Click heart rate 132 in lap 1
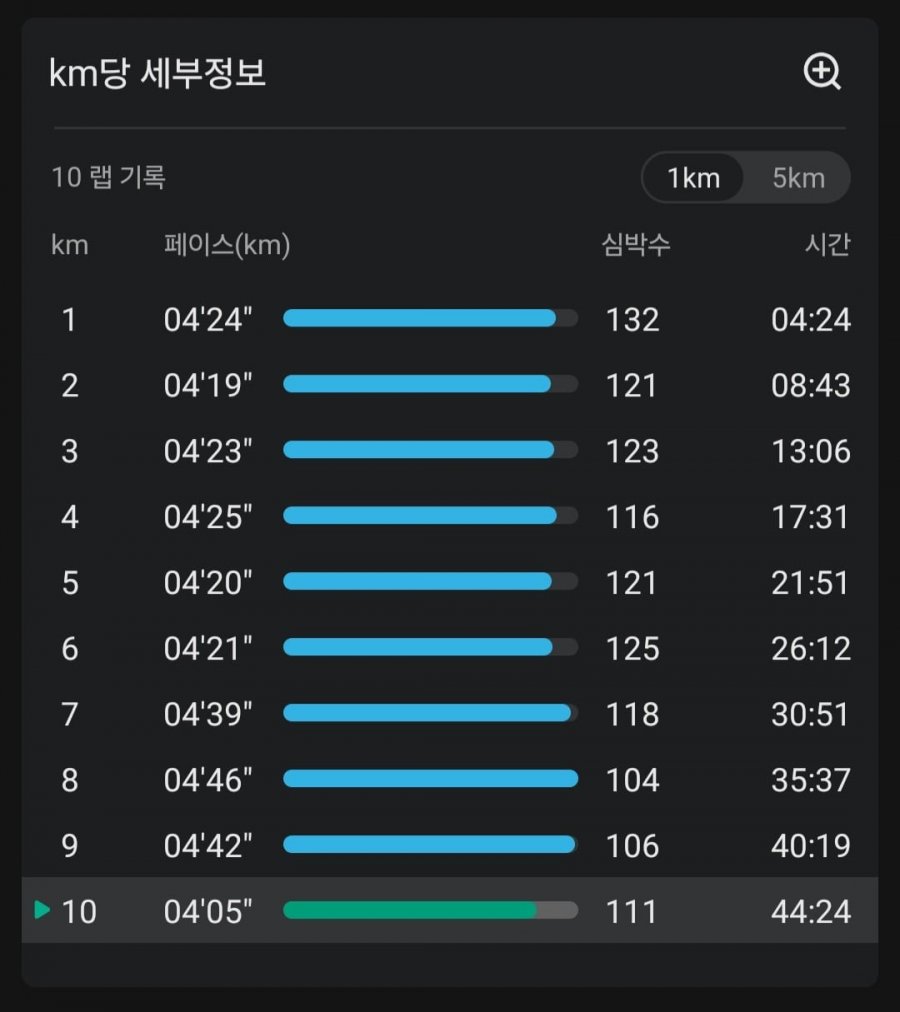 [x=633, y=319]
